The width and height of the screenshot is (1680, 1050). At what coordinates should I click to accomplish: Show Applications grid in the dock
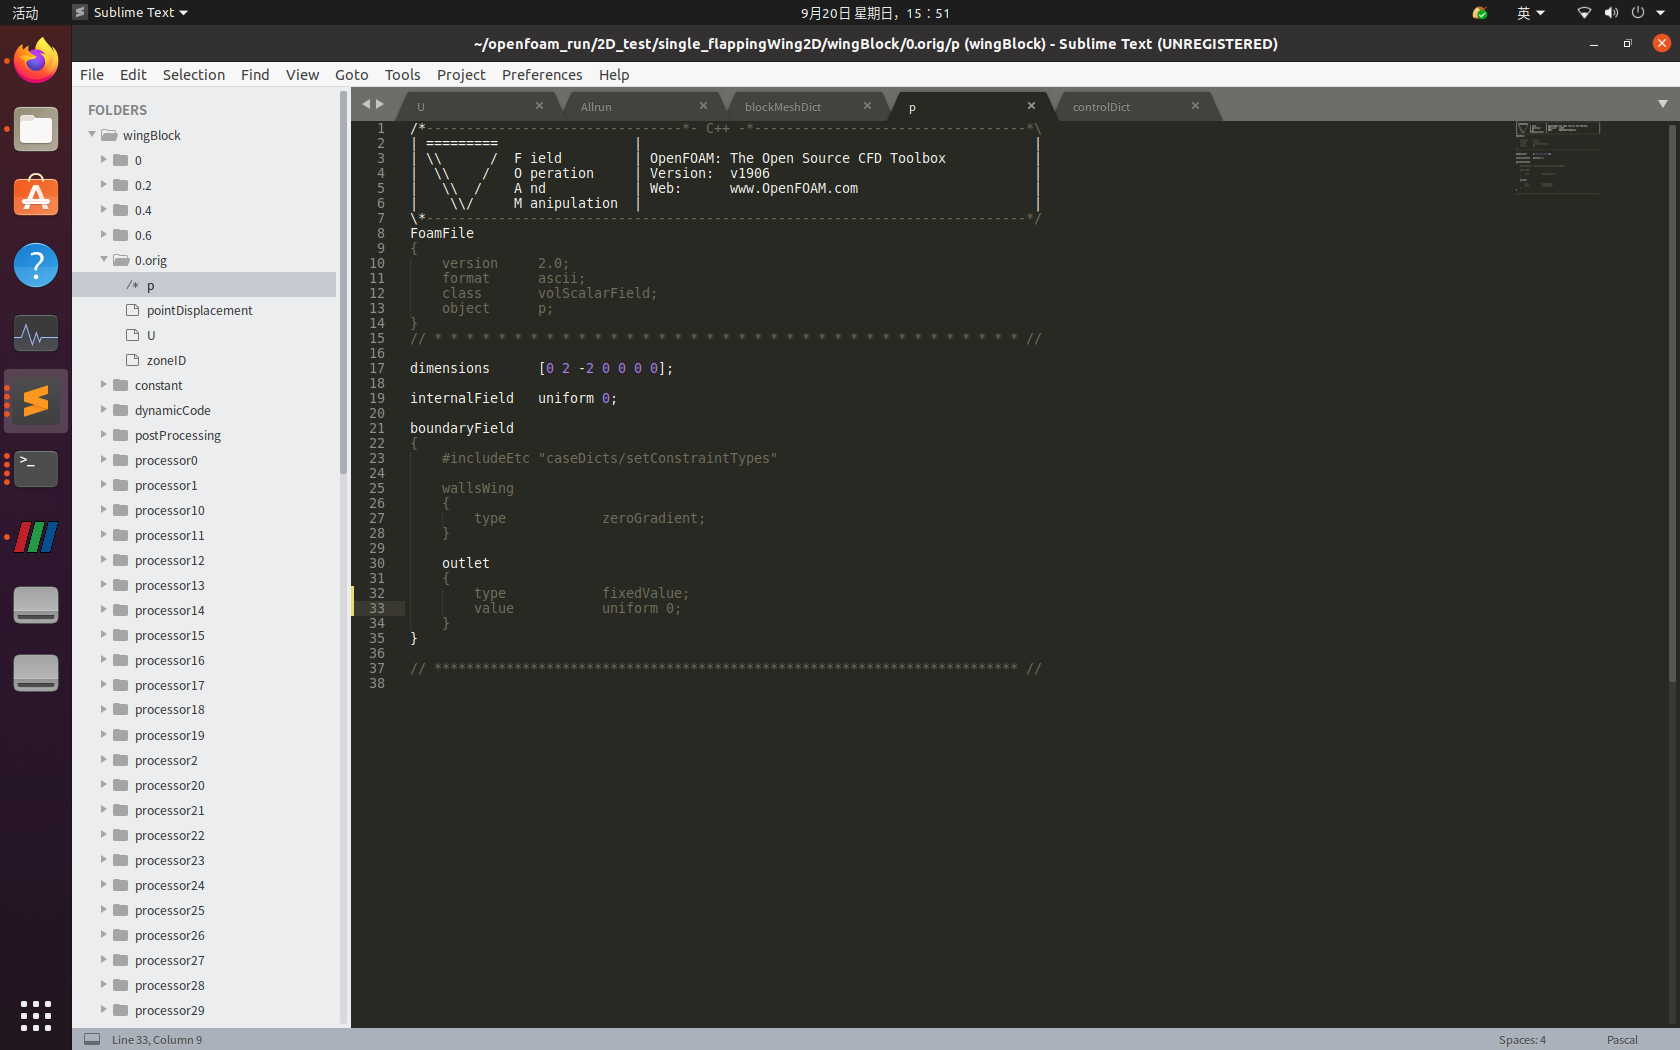[x=36, y=1015]
